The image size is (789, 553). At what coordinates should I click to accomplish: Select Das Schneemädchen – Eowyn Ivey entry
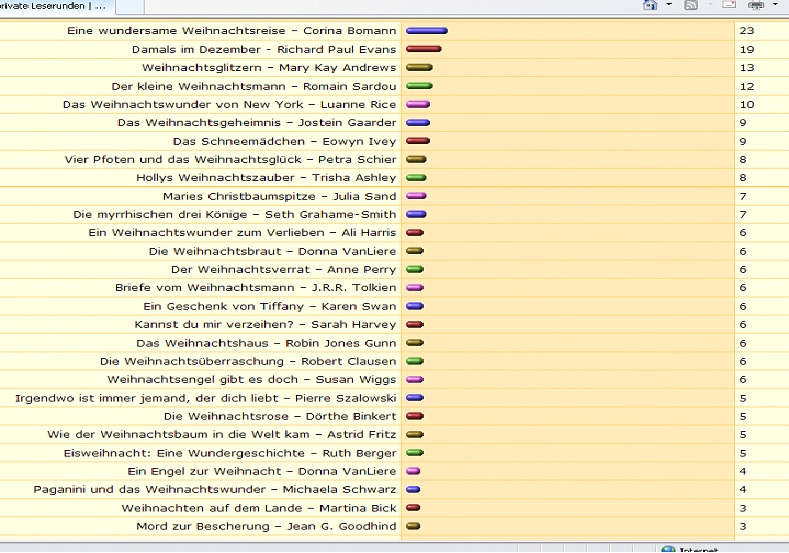[x=284, y=141]
